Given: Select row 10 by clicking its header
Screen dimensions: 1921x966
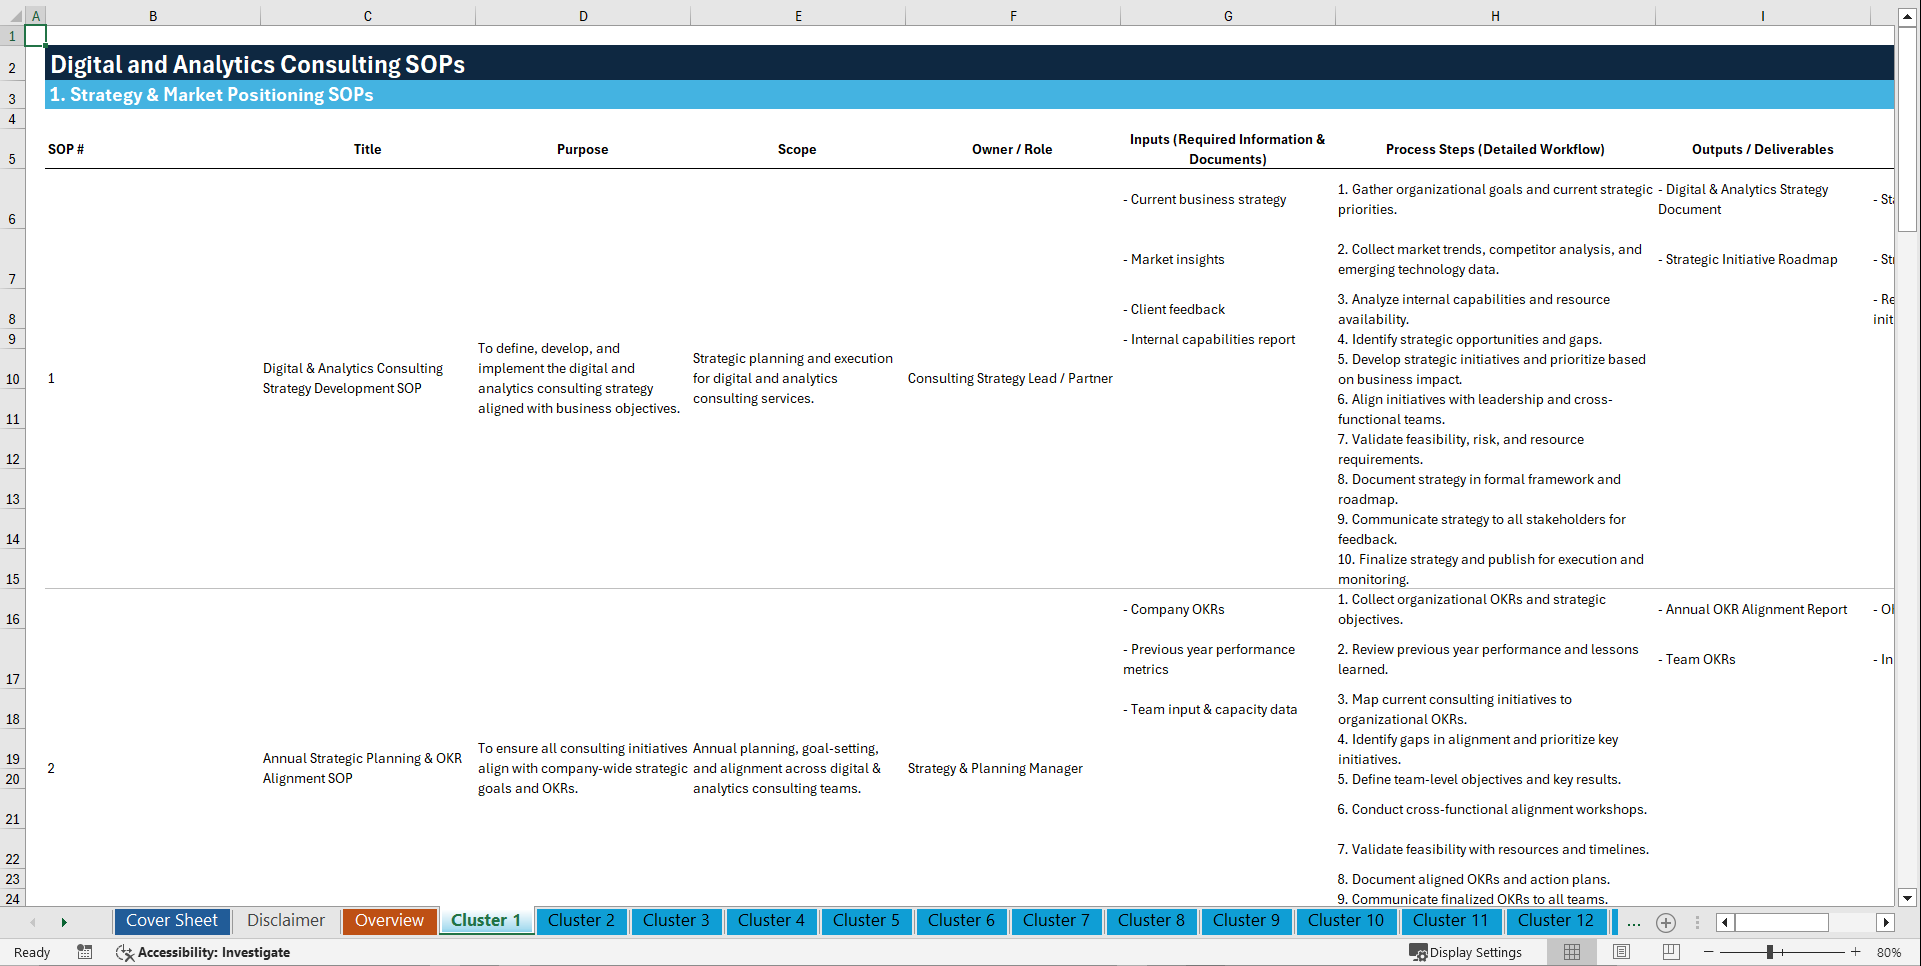Looking at the screenshot, I should coord(13,378).
